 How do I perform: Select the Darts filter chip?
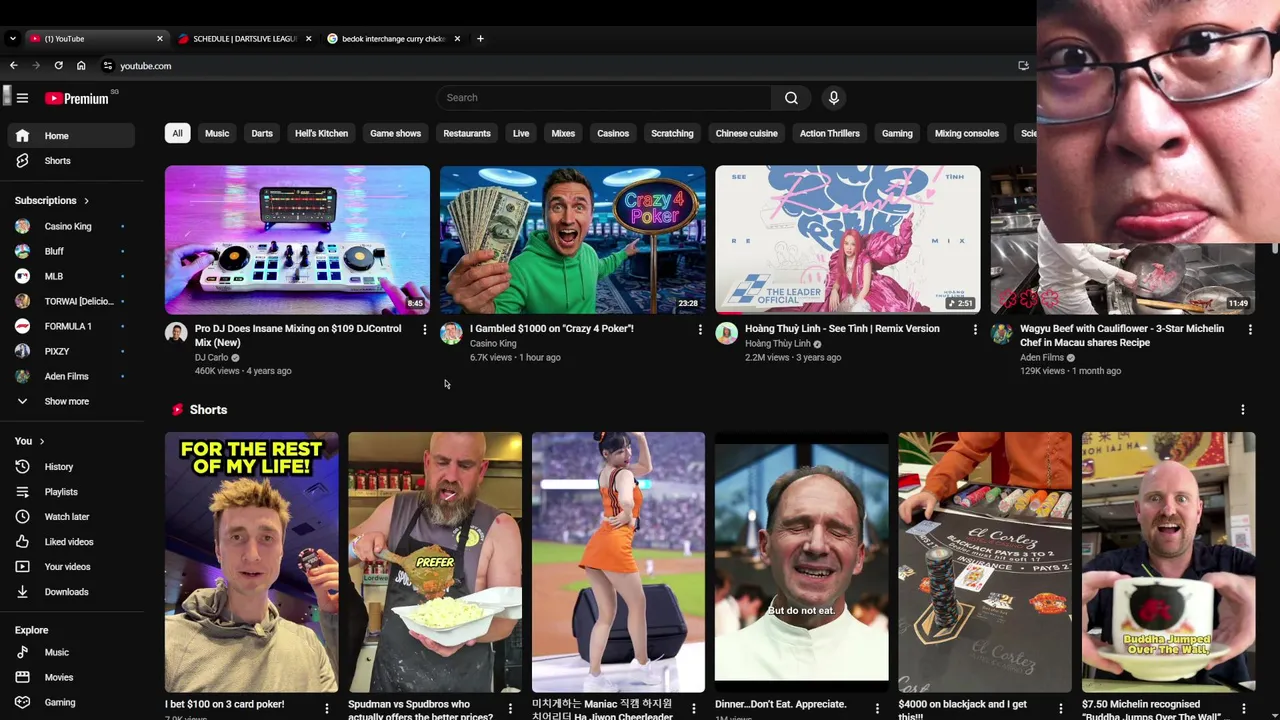(262, 134)
